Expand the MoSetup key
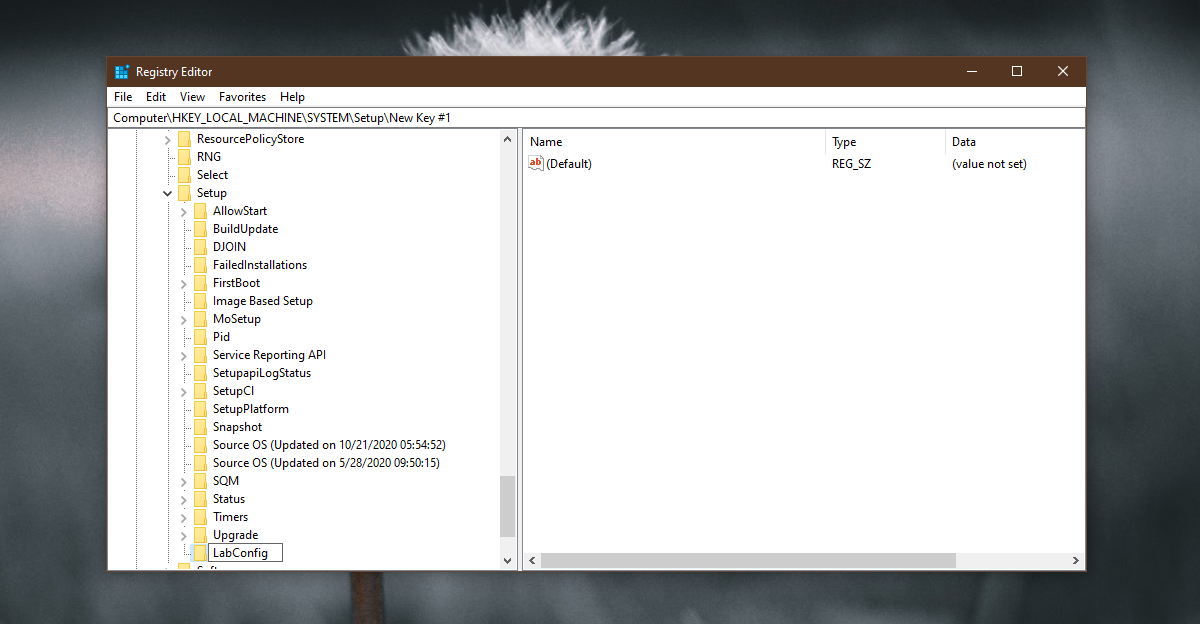The width and height of the screenshot is (1200, 624). point(184,319)
